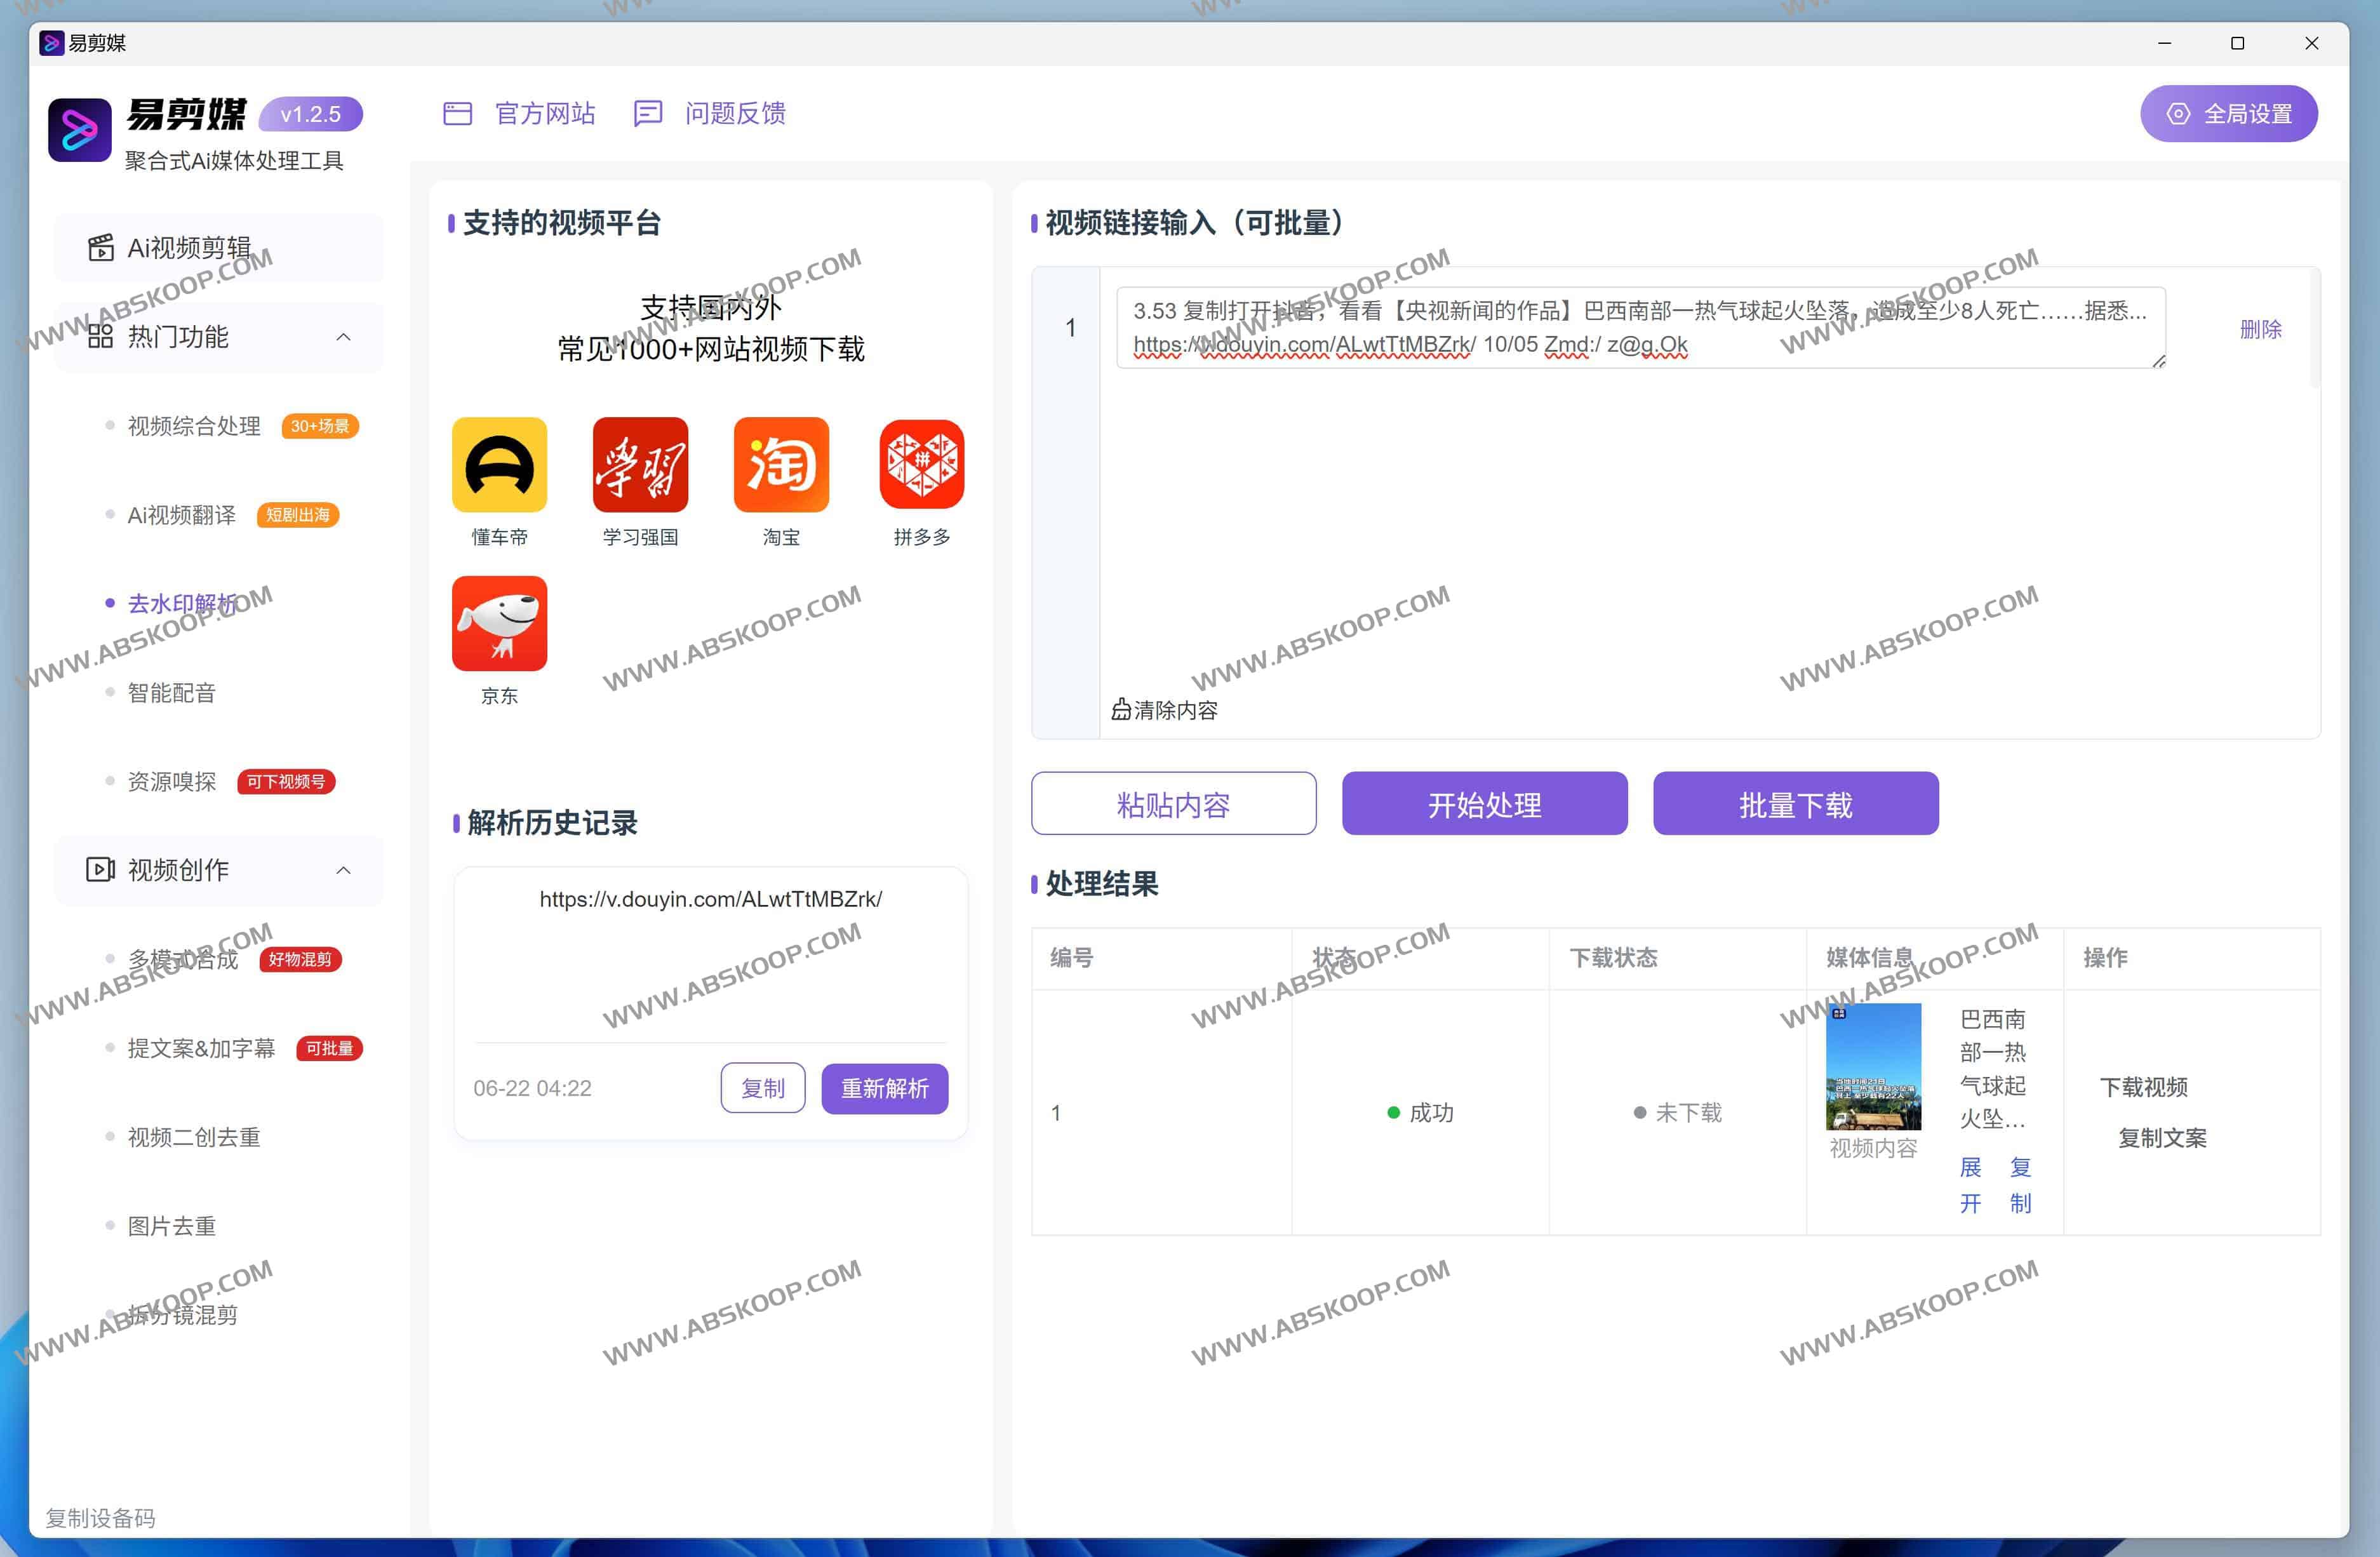Click the 京东 platform icon

coord(499,623)
